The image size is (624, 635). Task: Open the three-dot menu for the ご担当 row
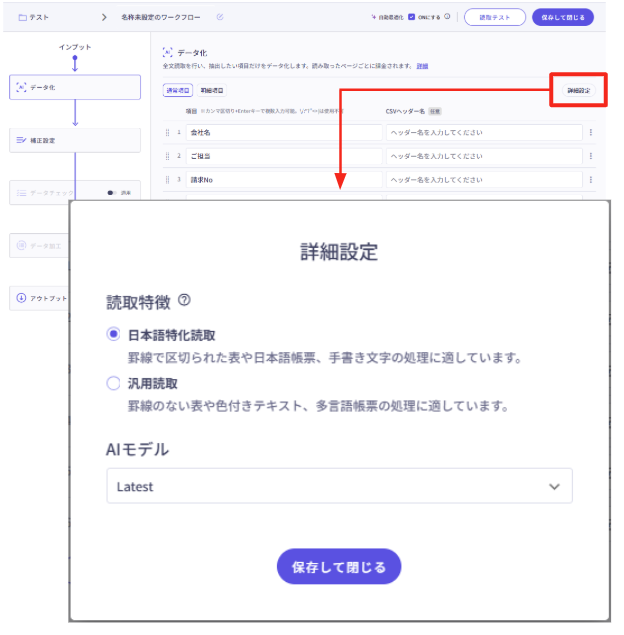[590, 156]
